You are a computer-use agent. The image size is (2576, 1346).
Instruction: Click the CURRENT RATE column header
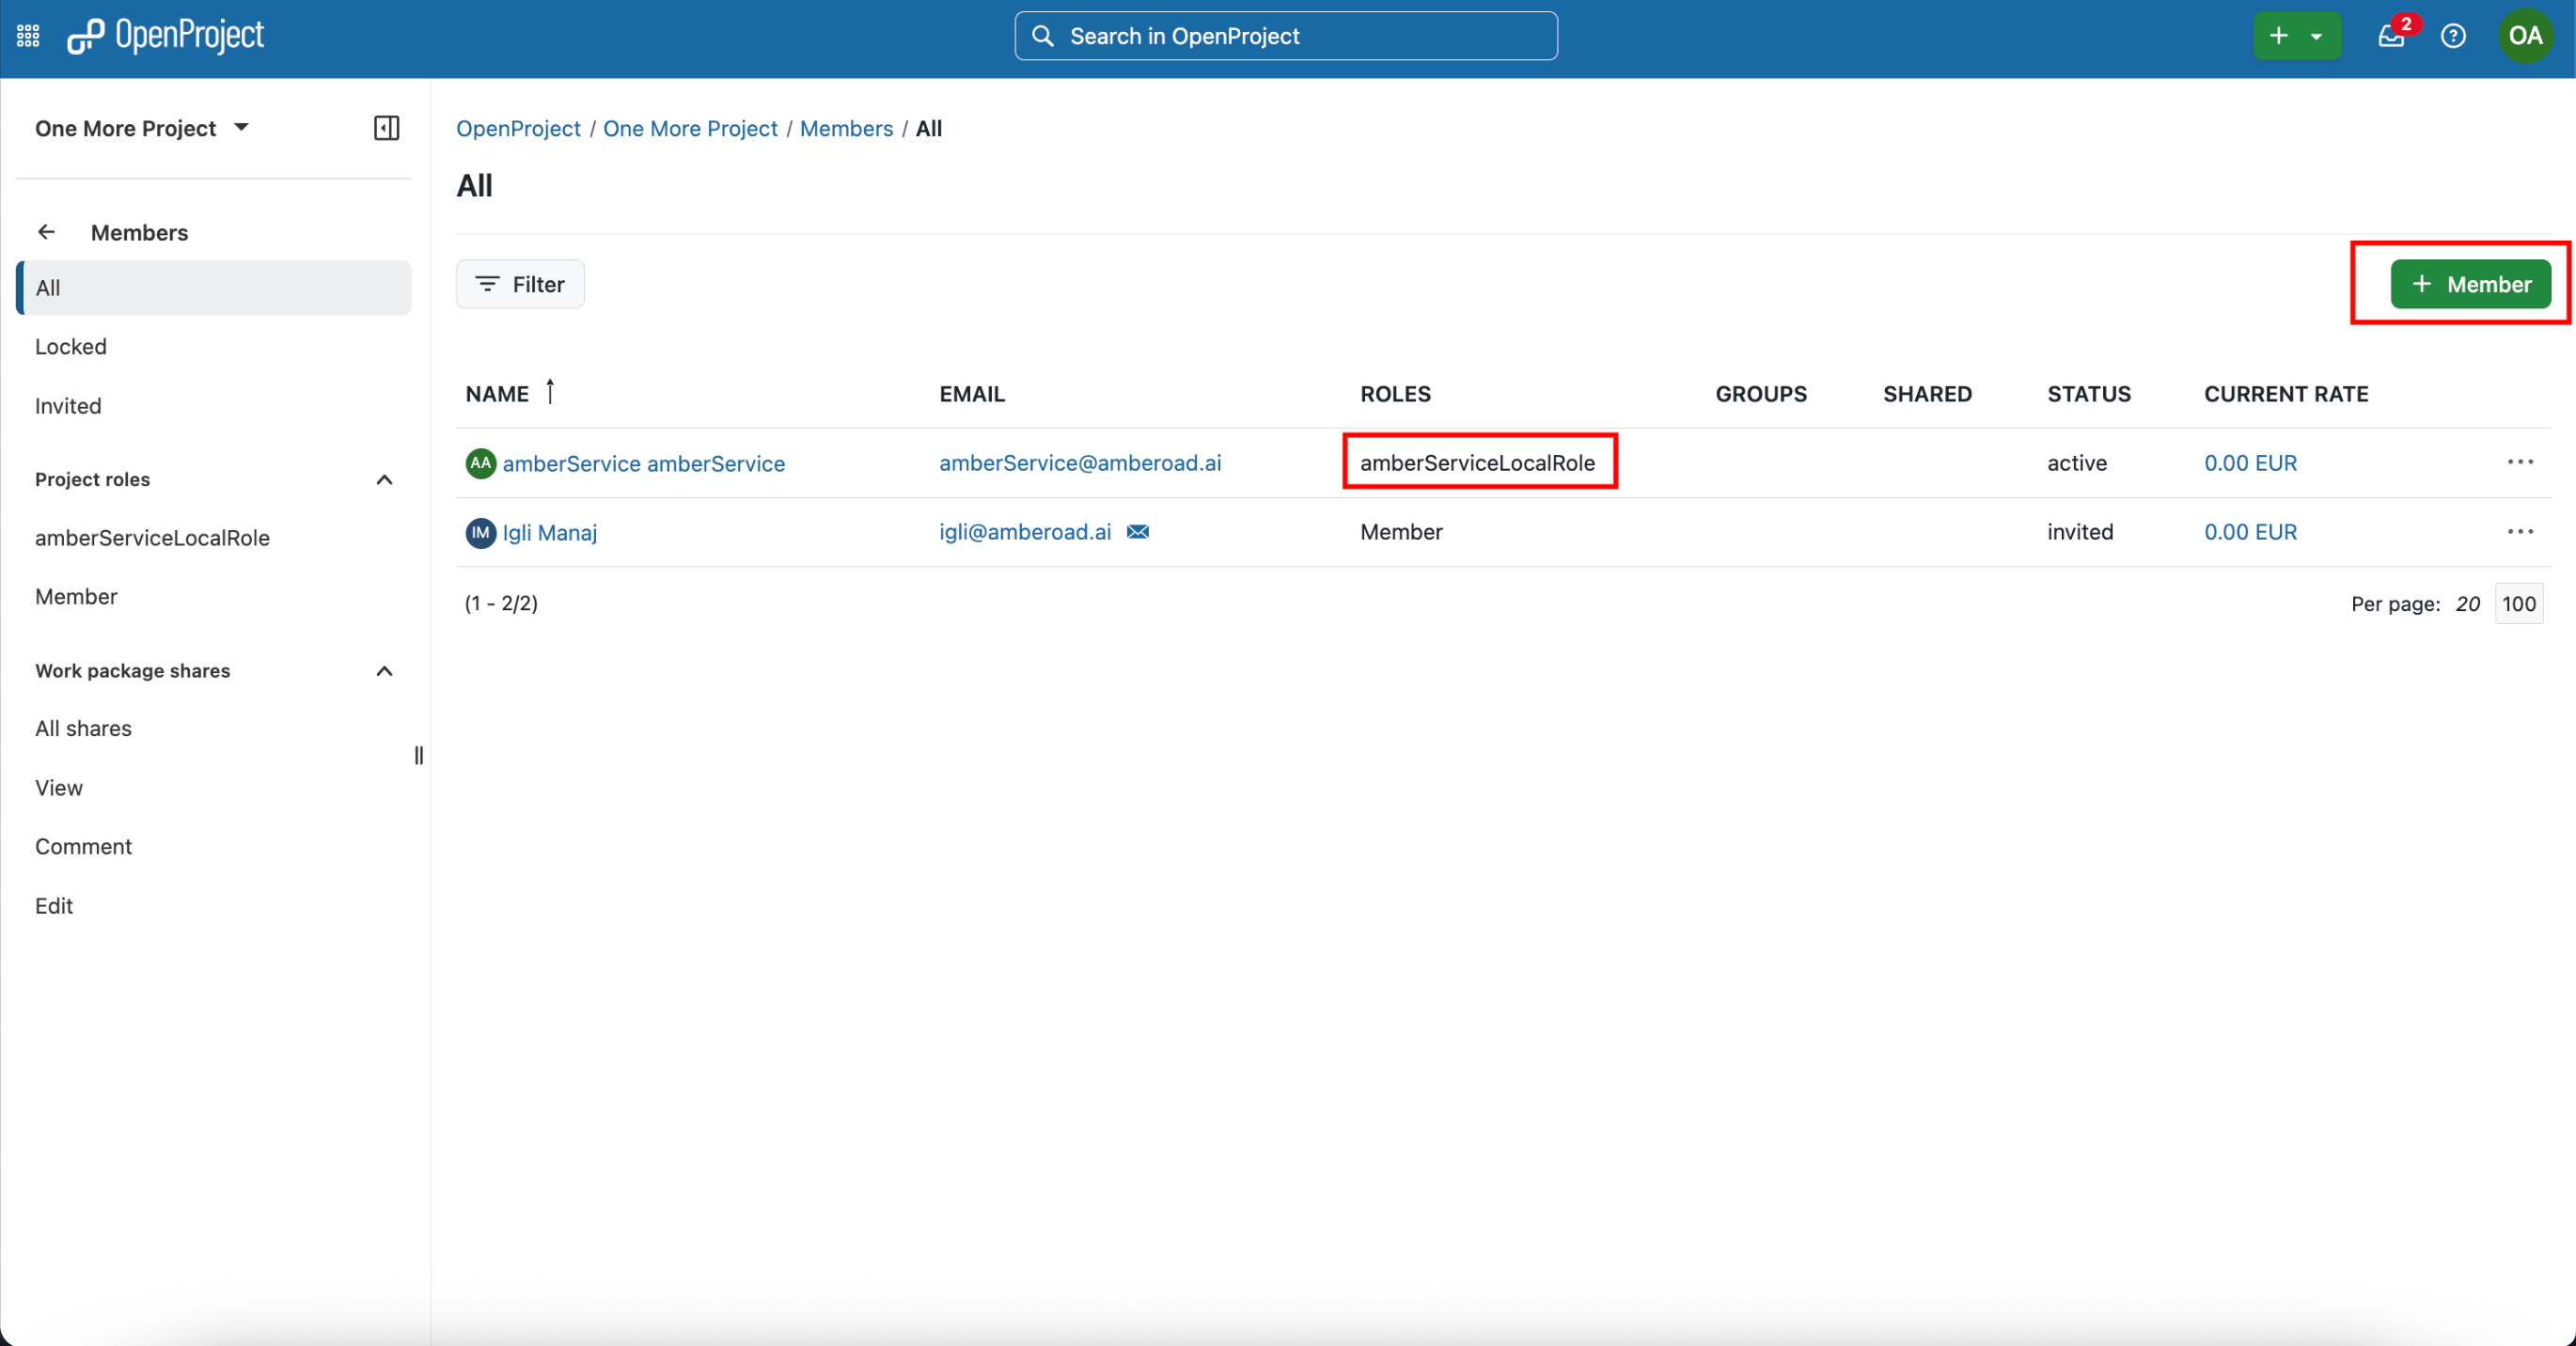click(2286, 393)
